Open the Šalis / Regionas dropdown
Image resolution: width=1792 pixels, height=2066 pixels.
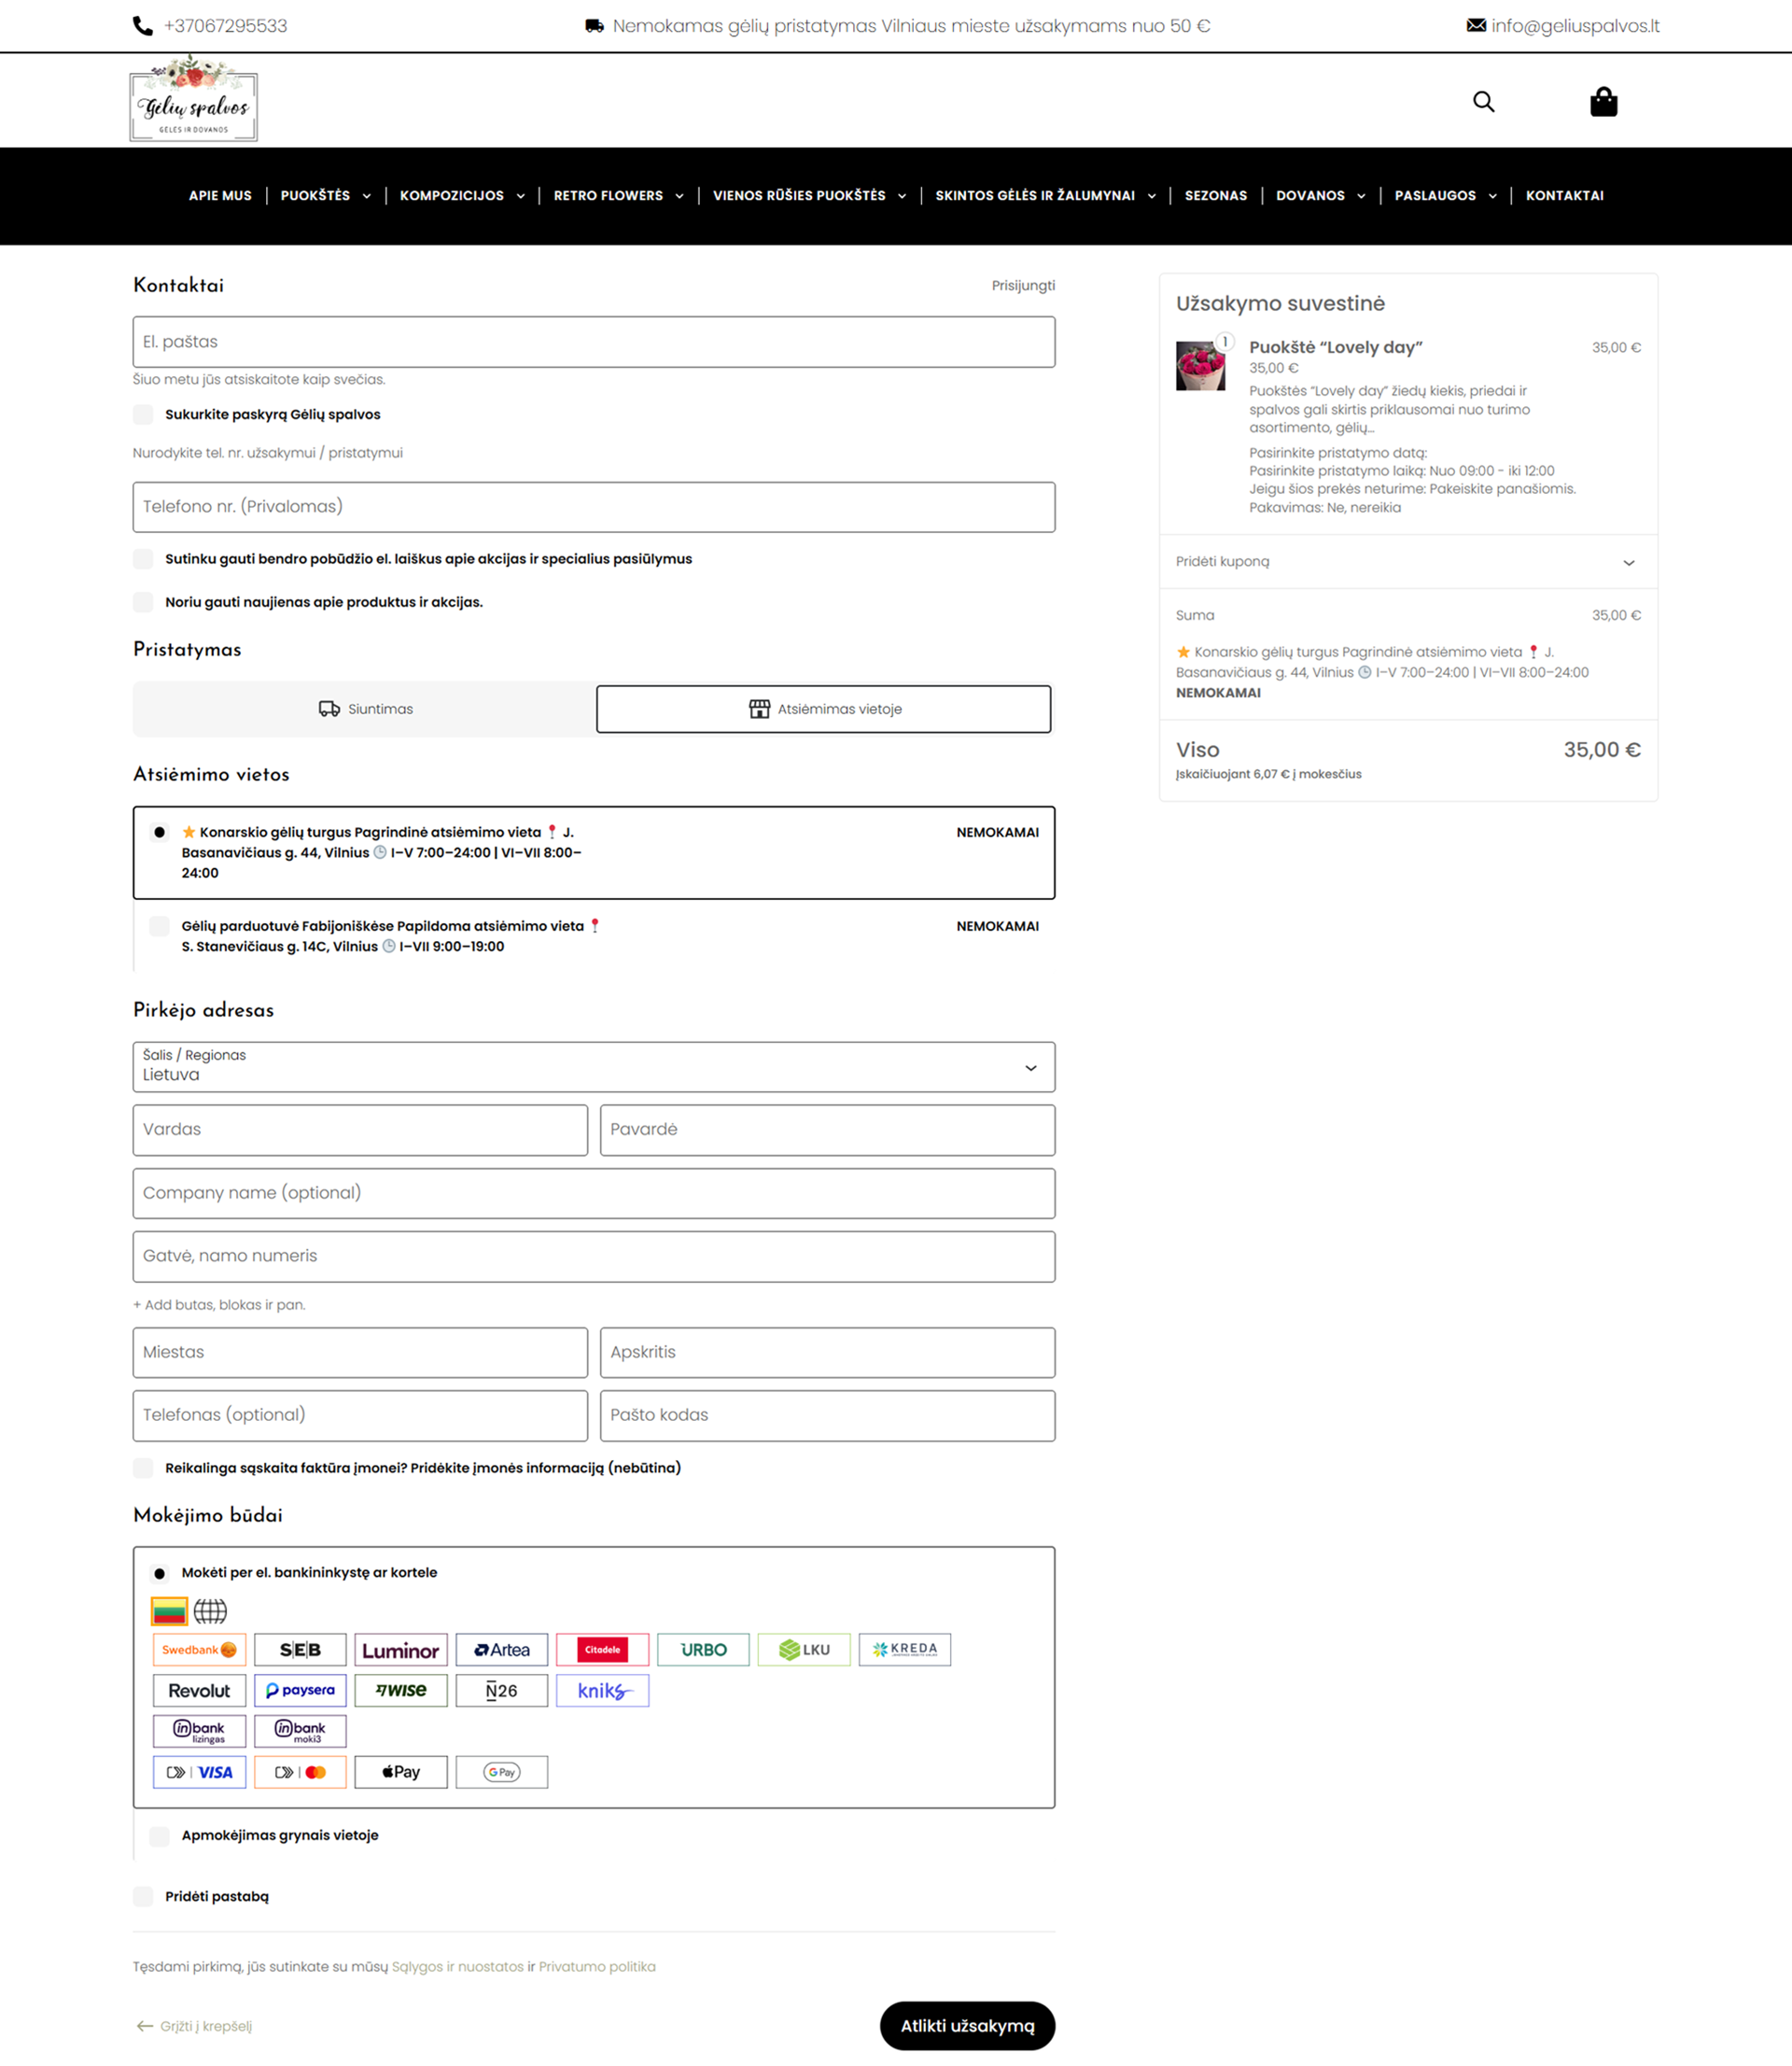point(594,1067)
